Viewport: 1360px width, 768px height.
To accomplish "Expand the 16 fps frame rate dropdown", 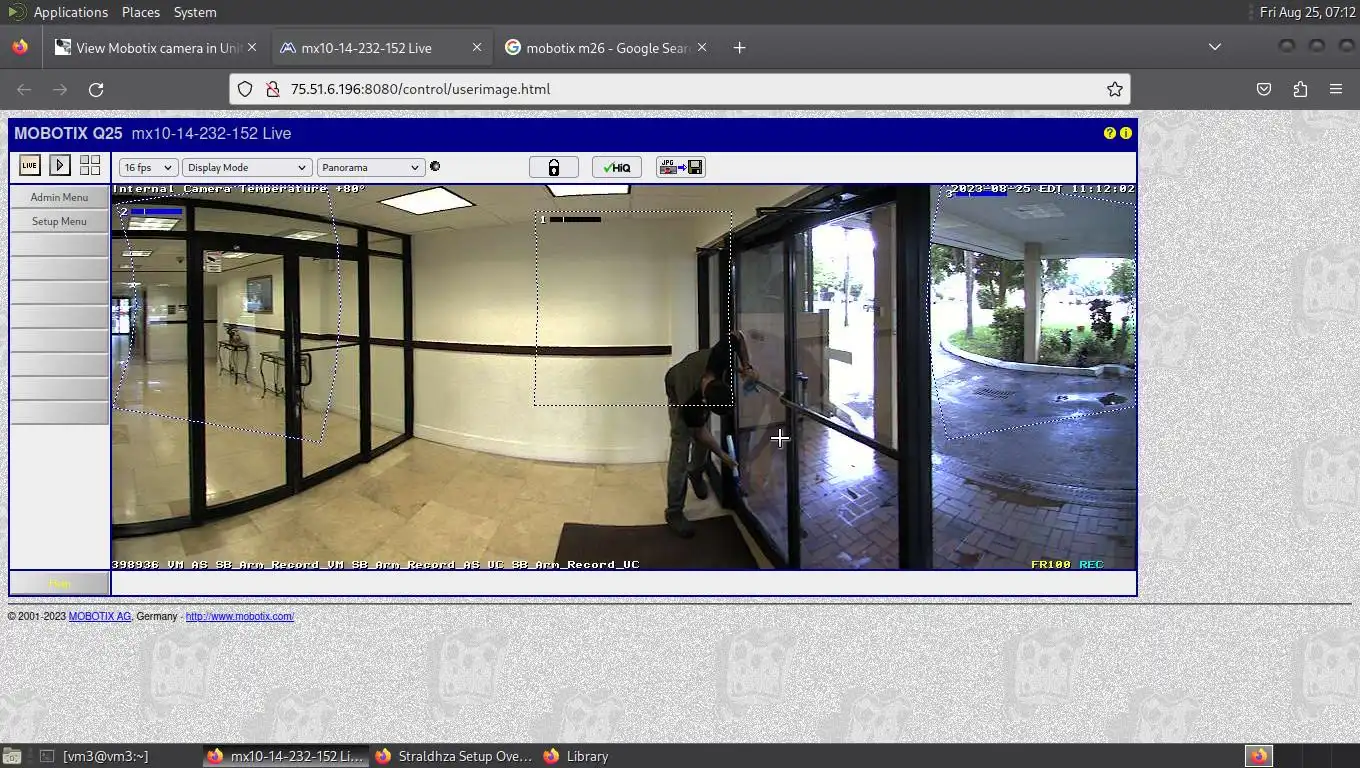I will pyautogui.click(x=148, y=167).
